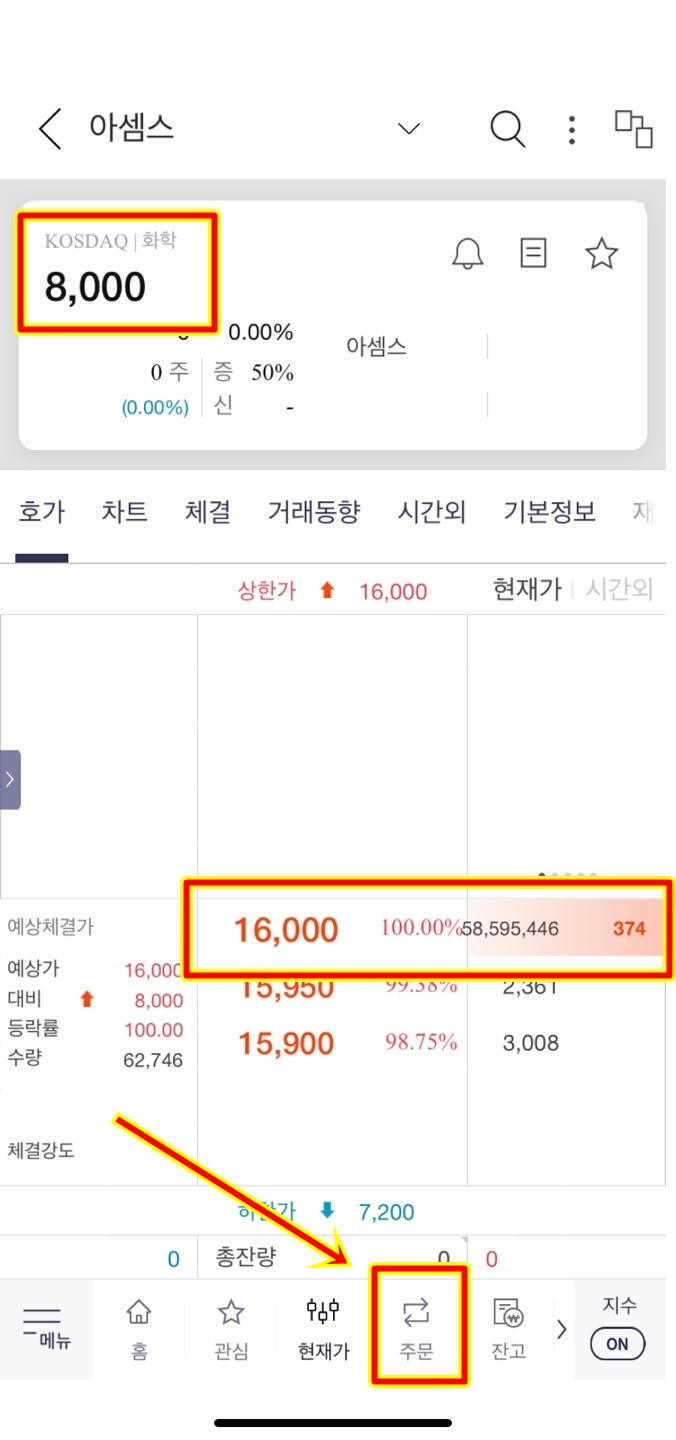
Task: Expand the 아셈스 stock name dropdown
Action: 408,129
